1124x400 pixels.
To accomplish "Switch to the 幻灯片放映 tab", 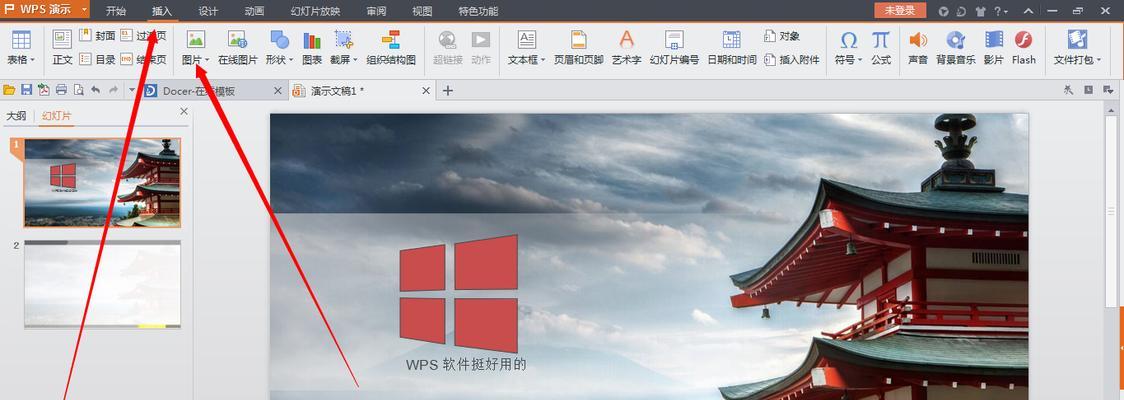I will click(315, 11).
